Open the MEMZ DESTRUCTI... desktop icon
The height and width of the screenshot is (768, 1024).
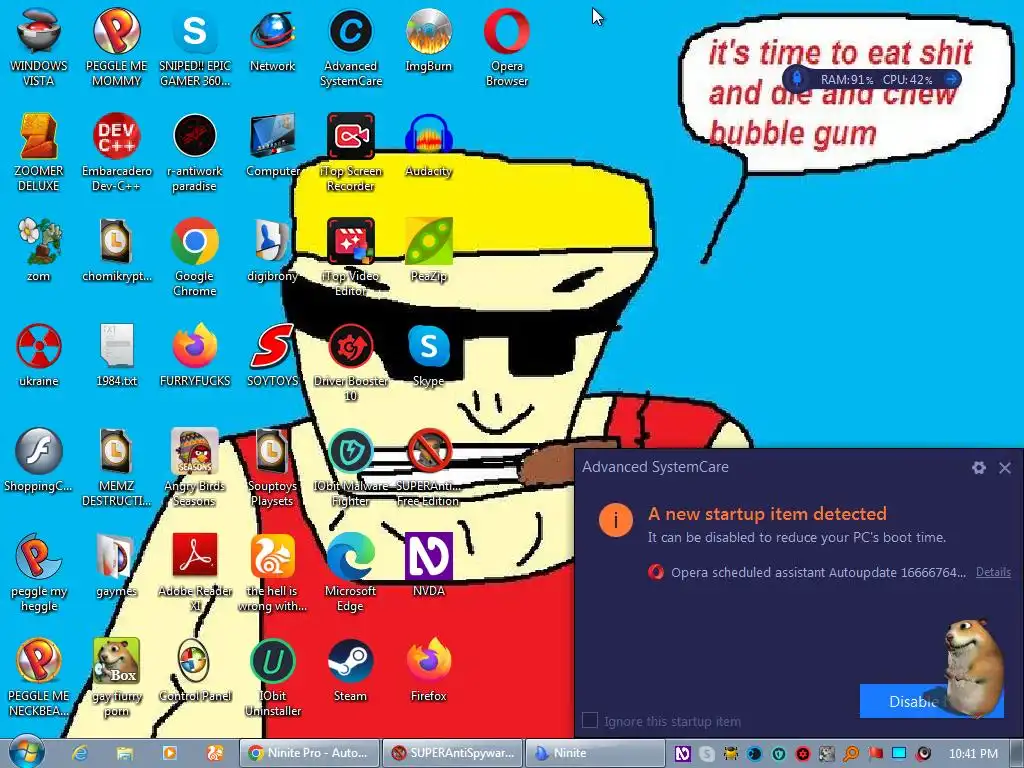pos(116,468)
